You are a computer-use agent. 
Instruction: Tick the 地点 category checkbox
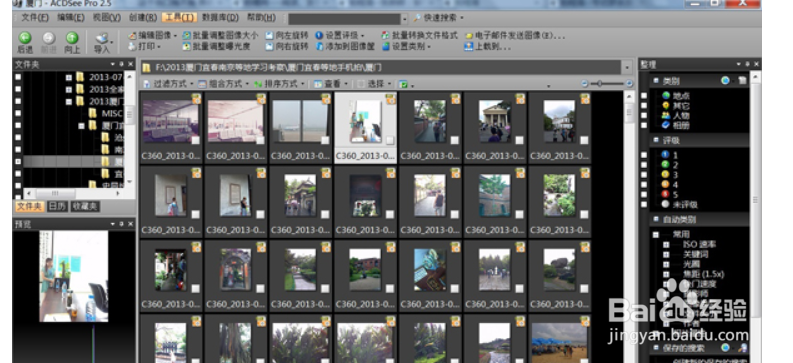coord(644,96)
